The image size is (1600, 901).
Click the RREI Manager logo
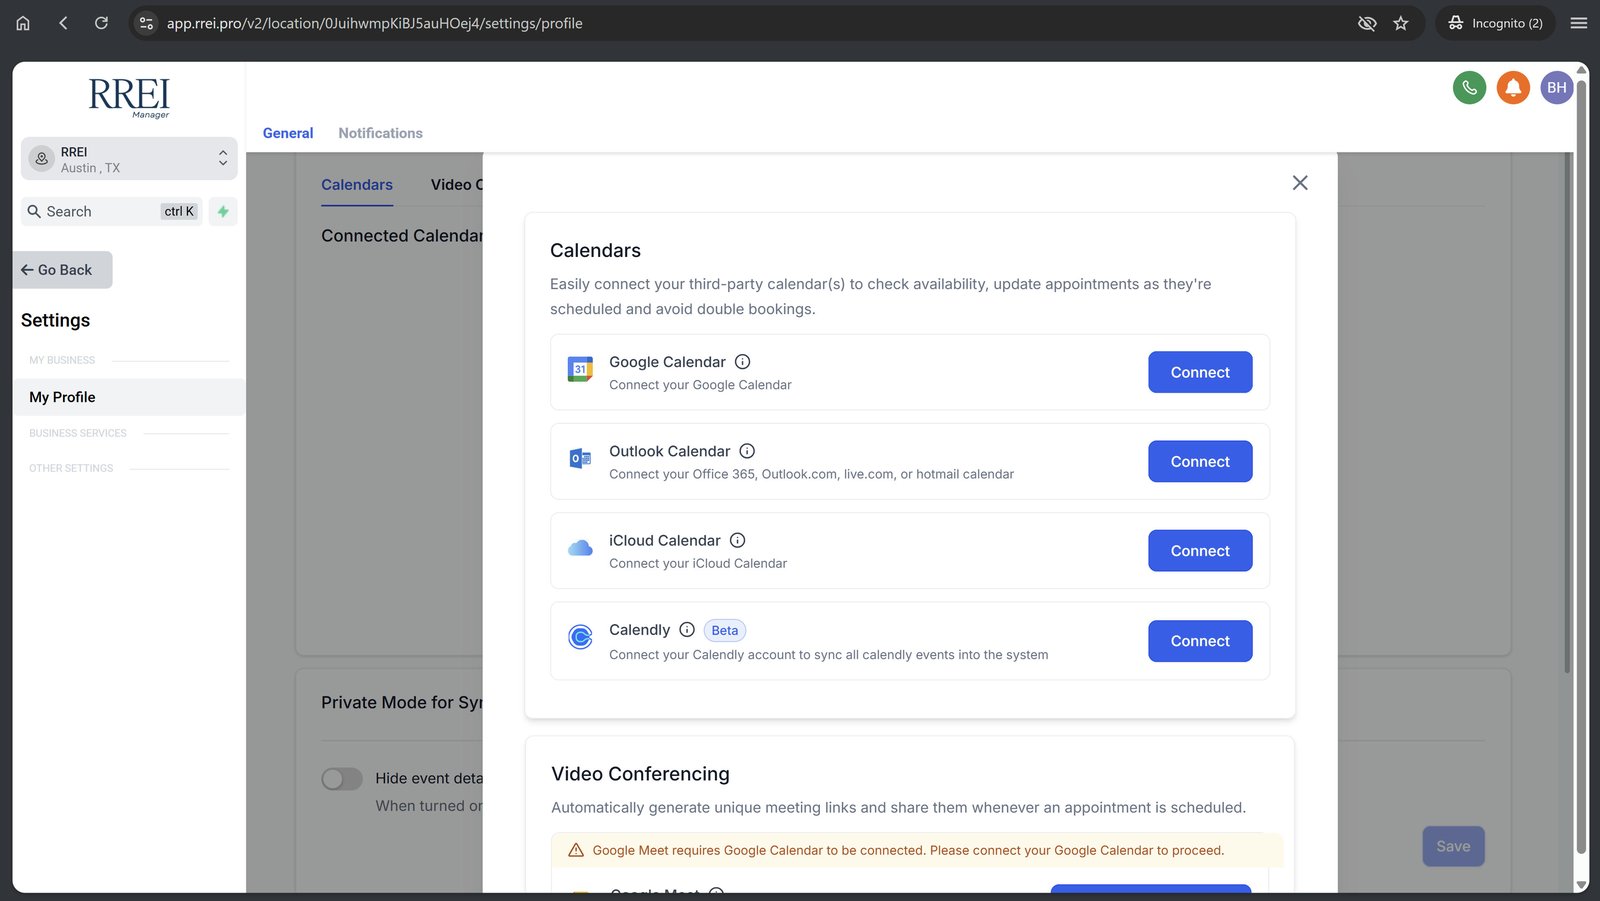tap(129, 98)
